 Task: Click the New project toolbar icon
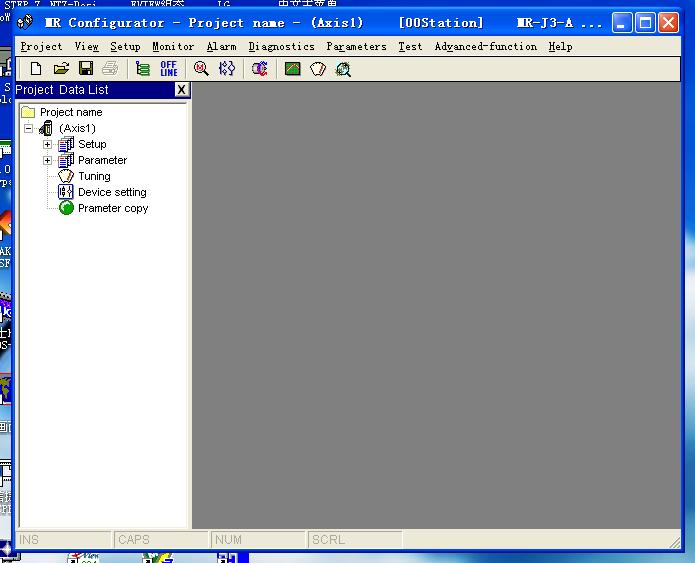(36, 69)
